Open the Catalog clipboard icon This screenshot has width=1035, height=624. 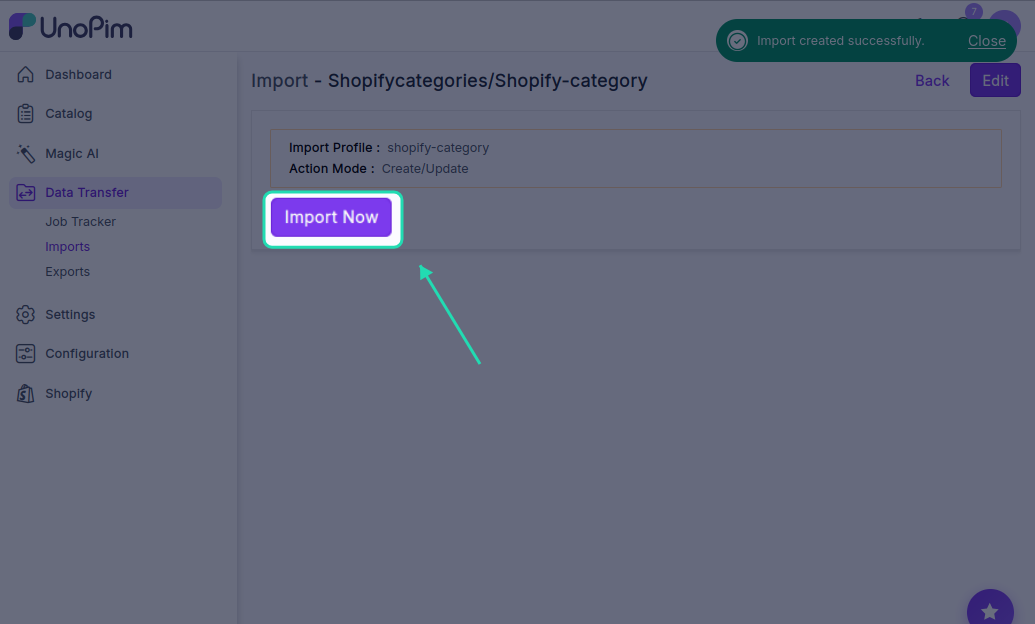pos(25,114)
